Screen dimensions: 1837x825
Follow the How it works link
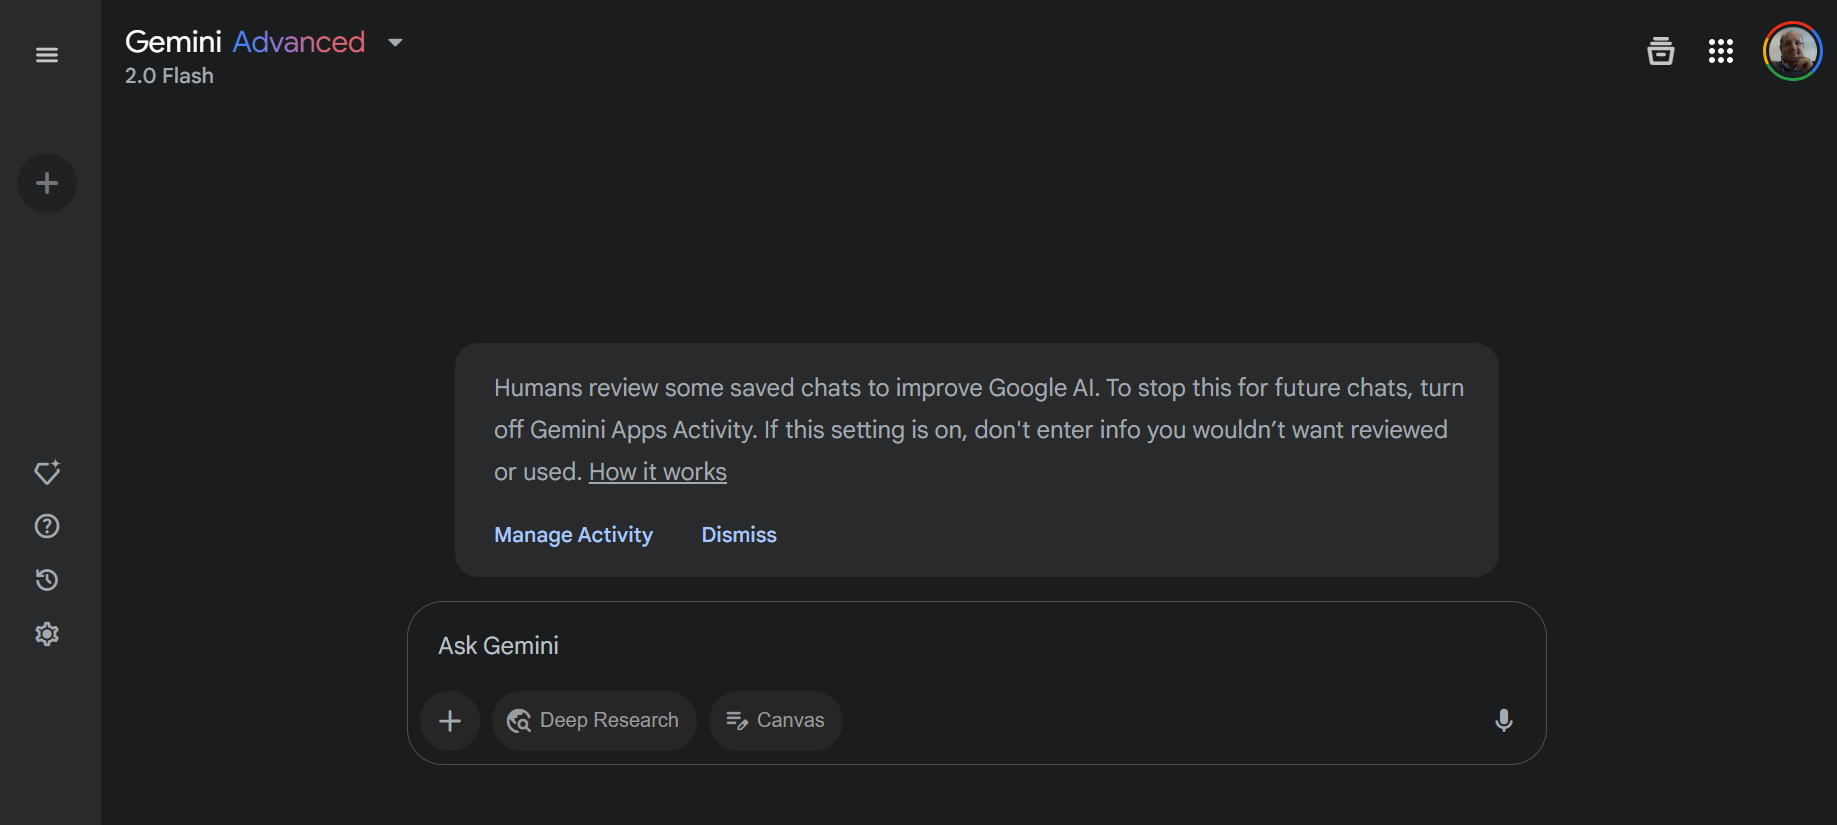tap(658, 472)
